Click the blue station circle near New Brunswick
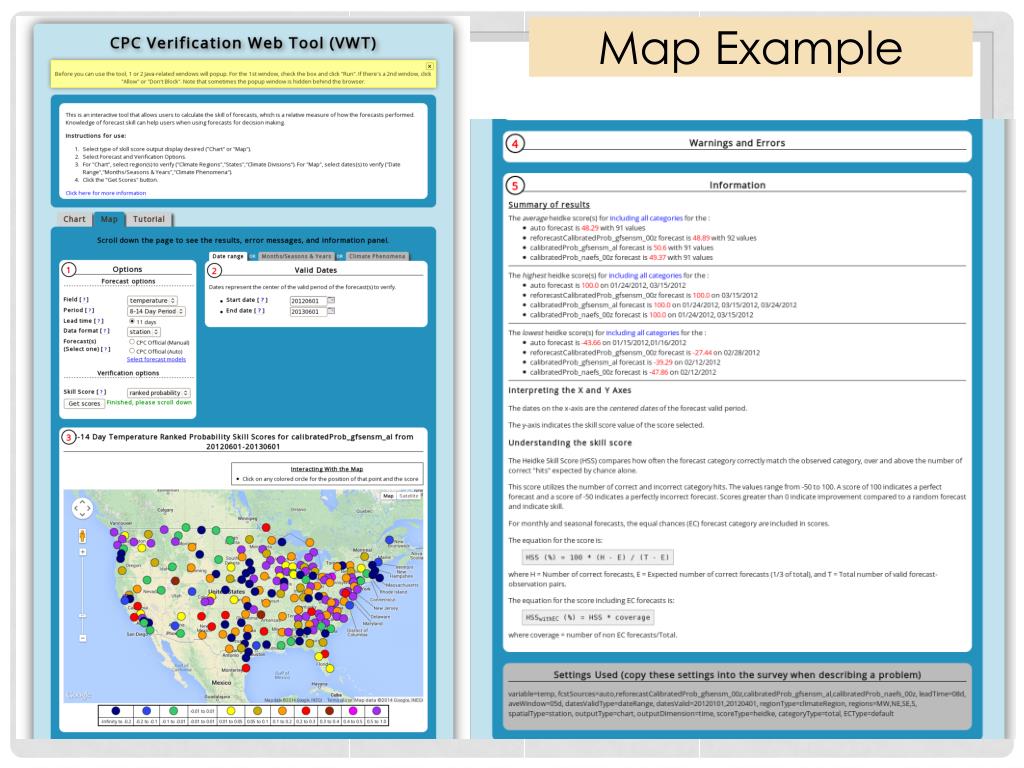Viewport: 1024px width, 768px height. pyautogui.click(x=389, y=540)
